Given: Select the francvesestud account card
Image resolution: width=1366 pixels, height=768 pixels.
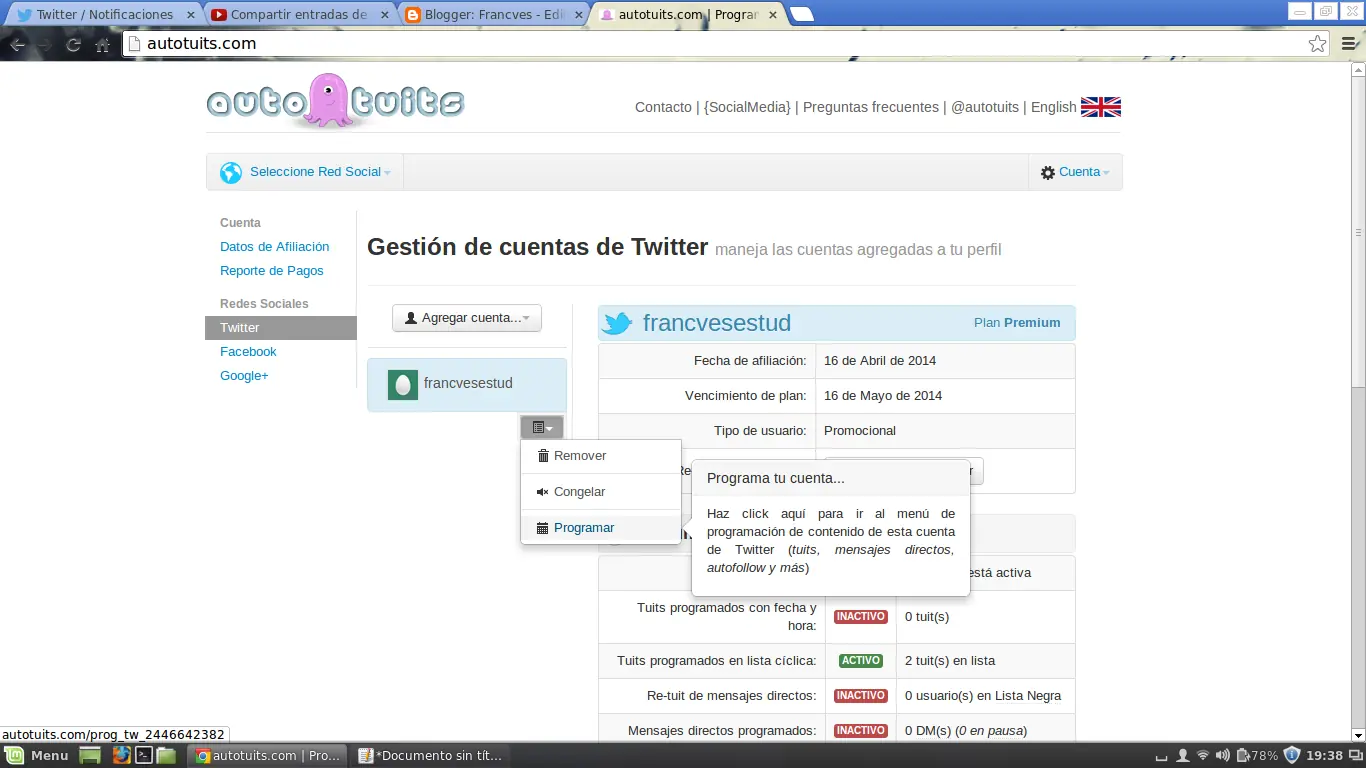Looking at the screenshot, I should (x=467, y=385).
